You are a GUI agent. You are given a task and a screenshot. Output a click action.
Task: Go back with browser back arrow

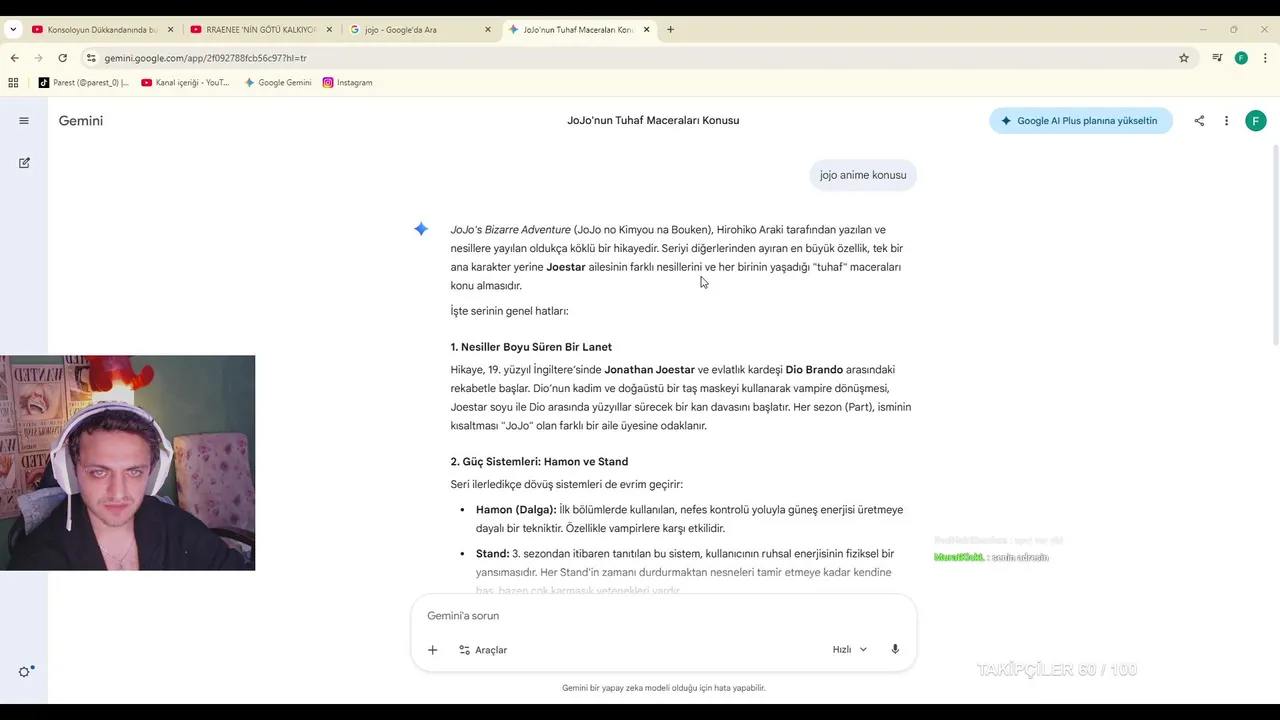tap(14, 58)
